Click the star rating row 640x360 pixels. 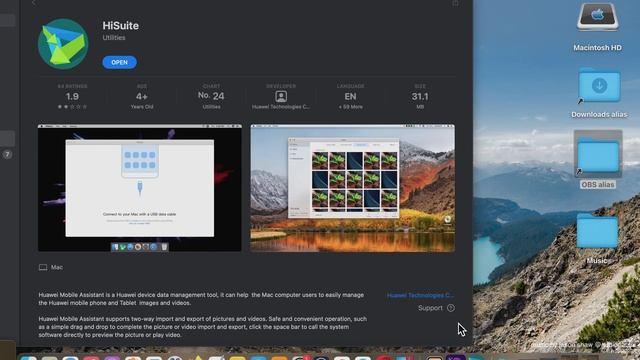pos(72,107)
